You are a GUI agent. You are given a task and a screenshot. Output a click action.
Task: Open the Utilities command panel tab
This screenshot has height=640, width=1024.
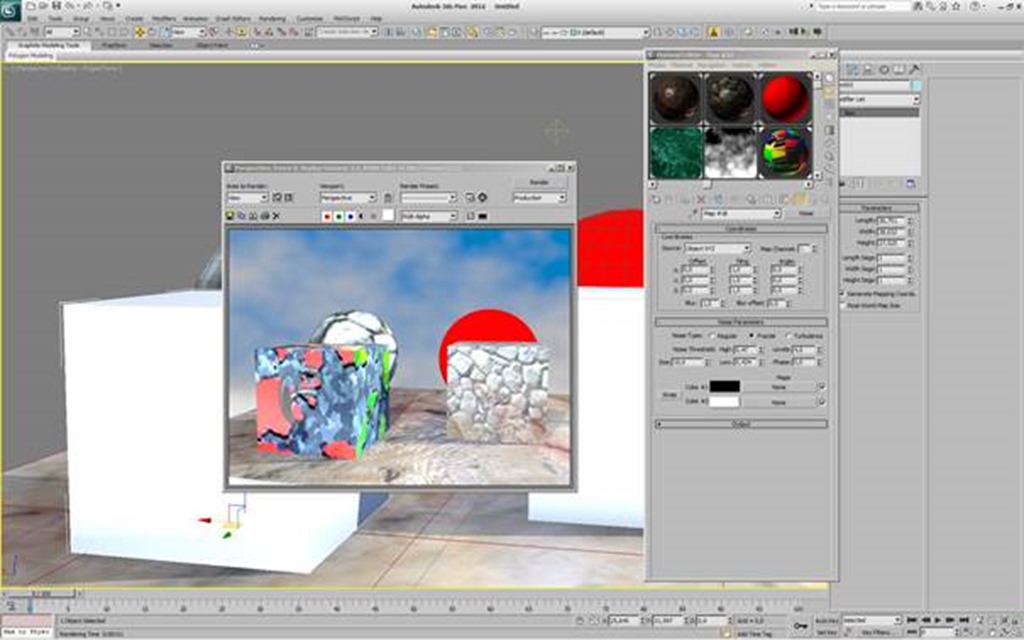click(x=915, y=70)
